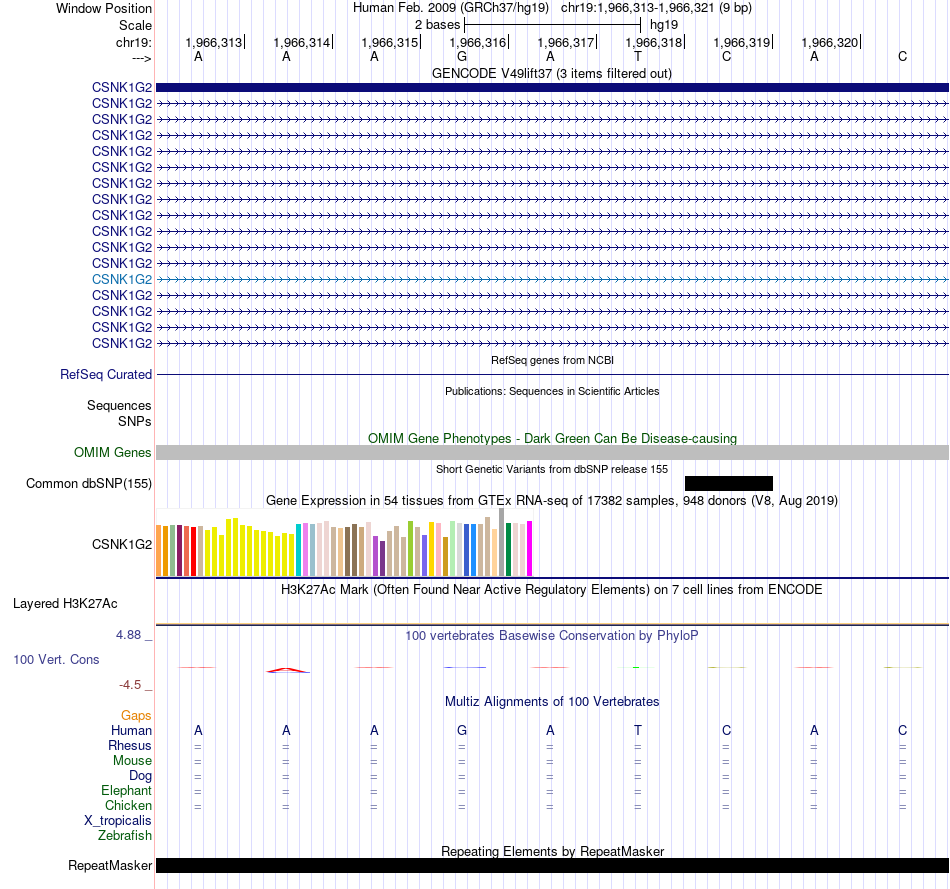Click the gray OMIM Genes bar
Viewport: 950px width, 889px height.
(x=552, y=452)
